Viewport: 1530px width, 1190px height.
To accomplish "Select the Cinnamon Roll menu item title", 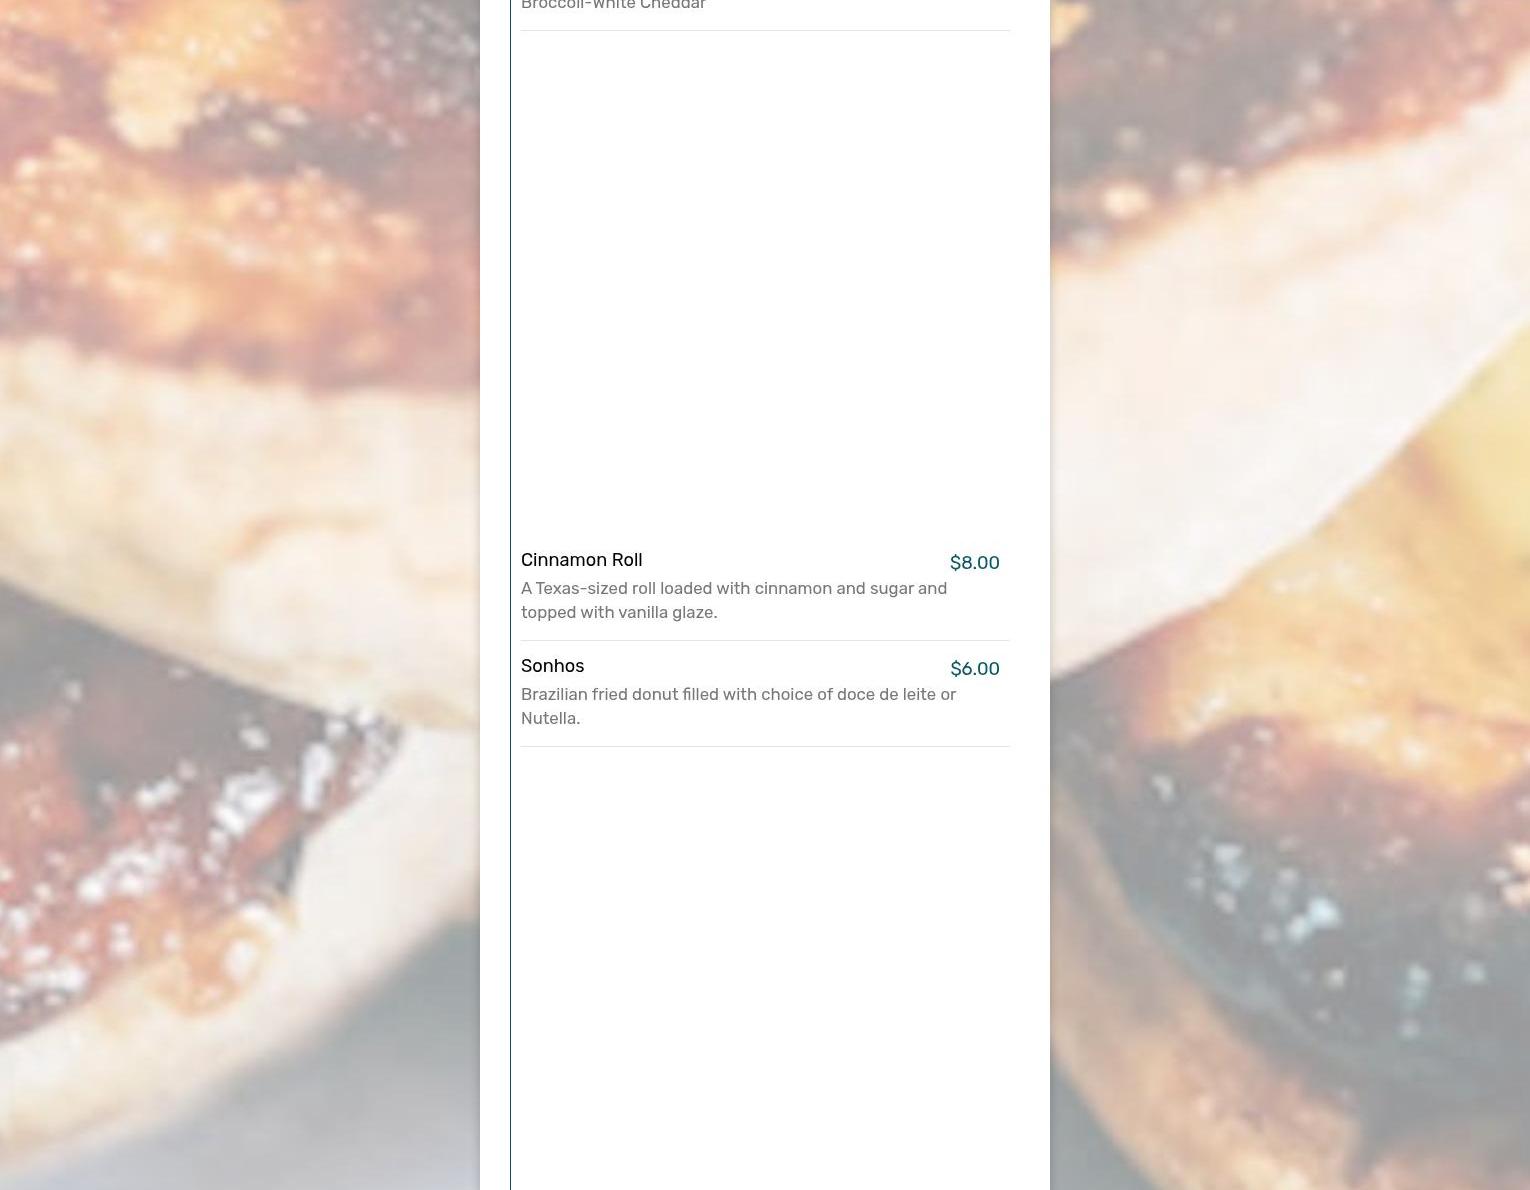I will 581,560.
